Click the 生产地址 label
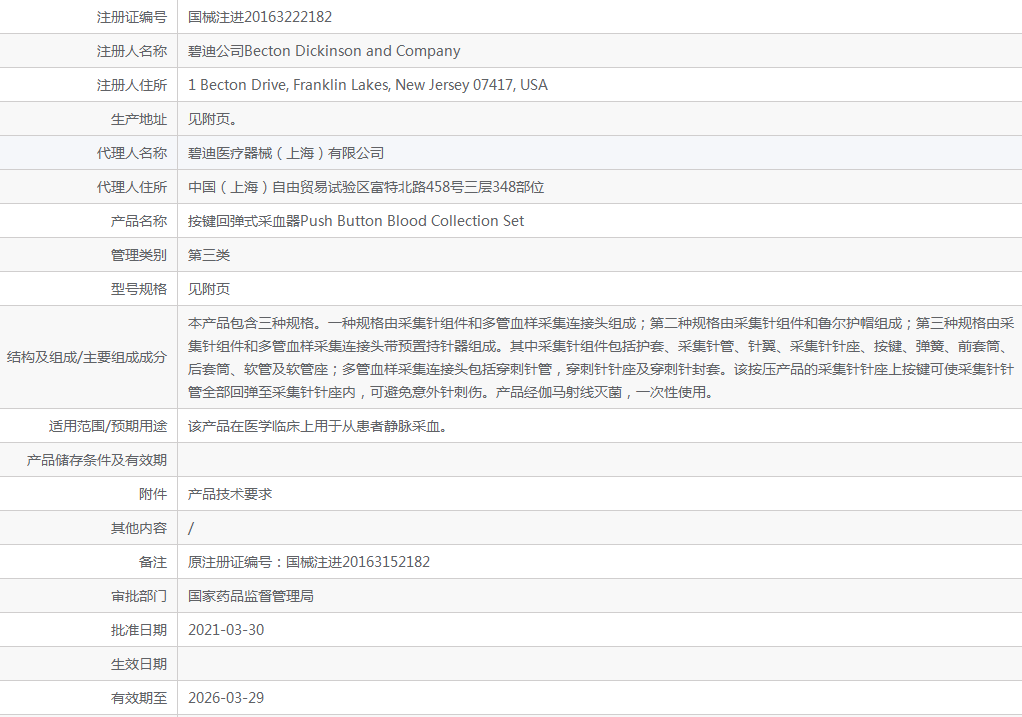Image resolution: width=1022 pixels, height=717 pixels. point(139,119)
